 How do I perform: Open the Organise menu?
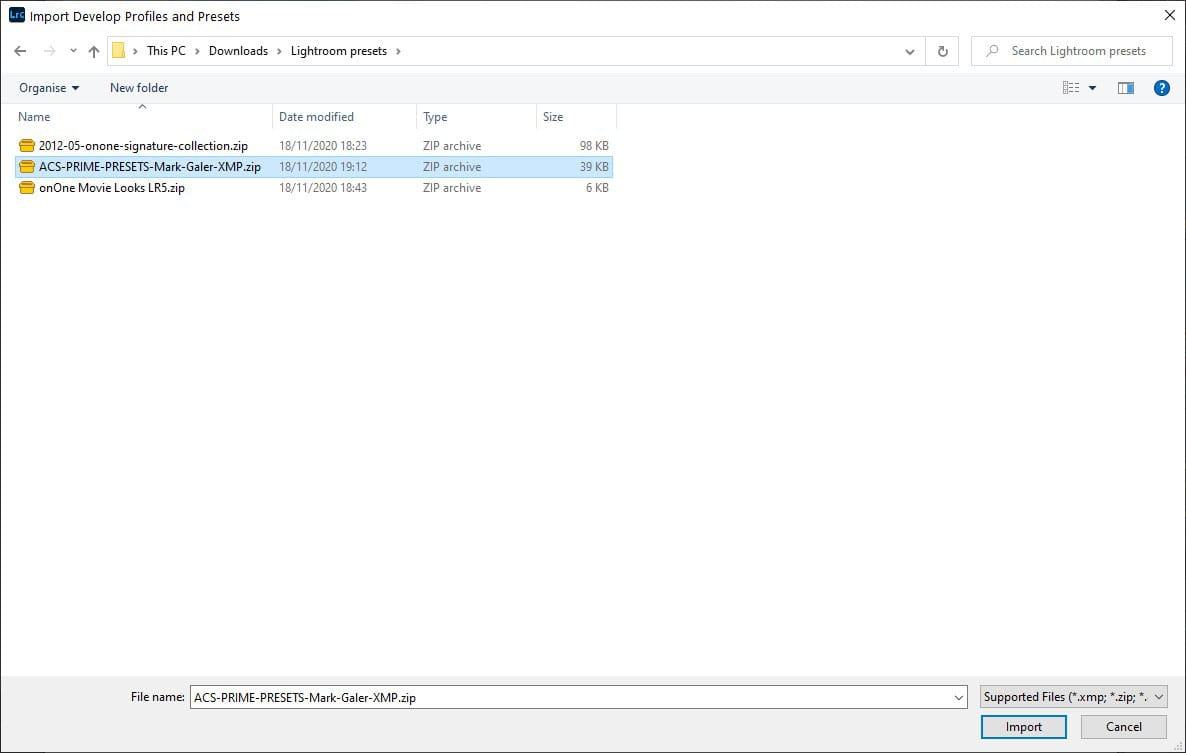[49, 88]
